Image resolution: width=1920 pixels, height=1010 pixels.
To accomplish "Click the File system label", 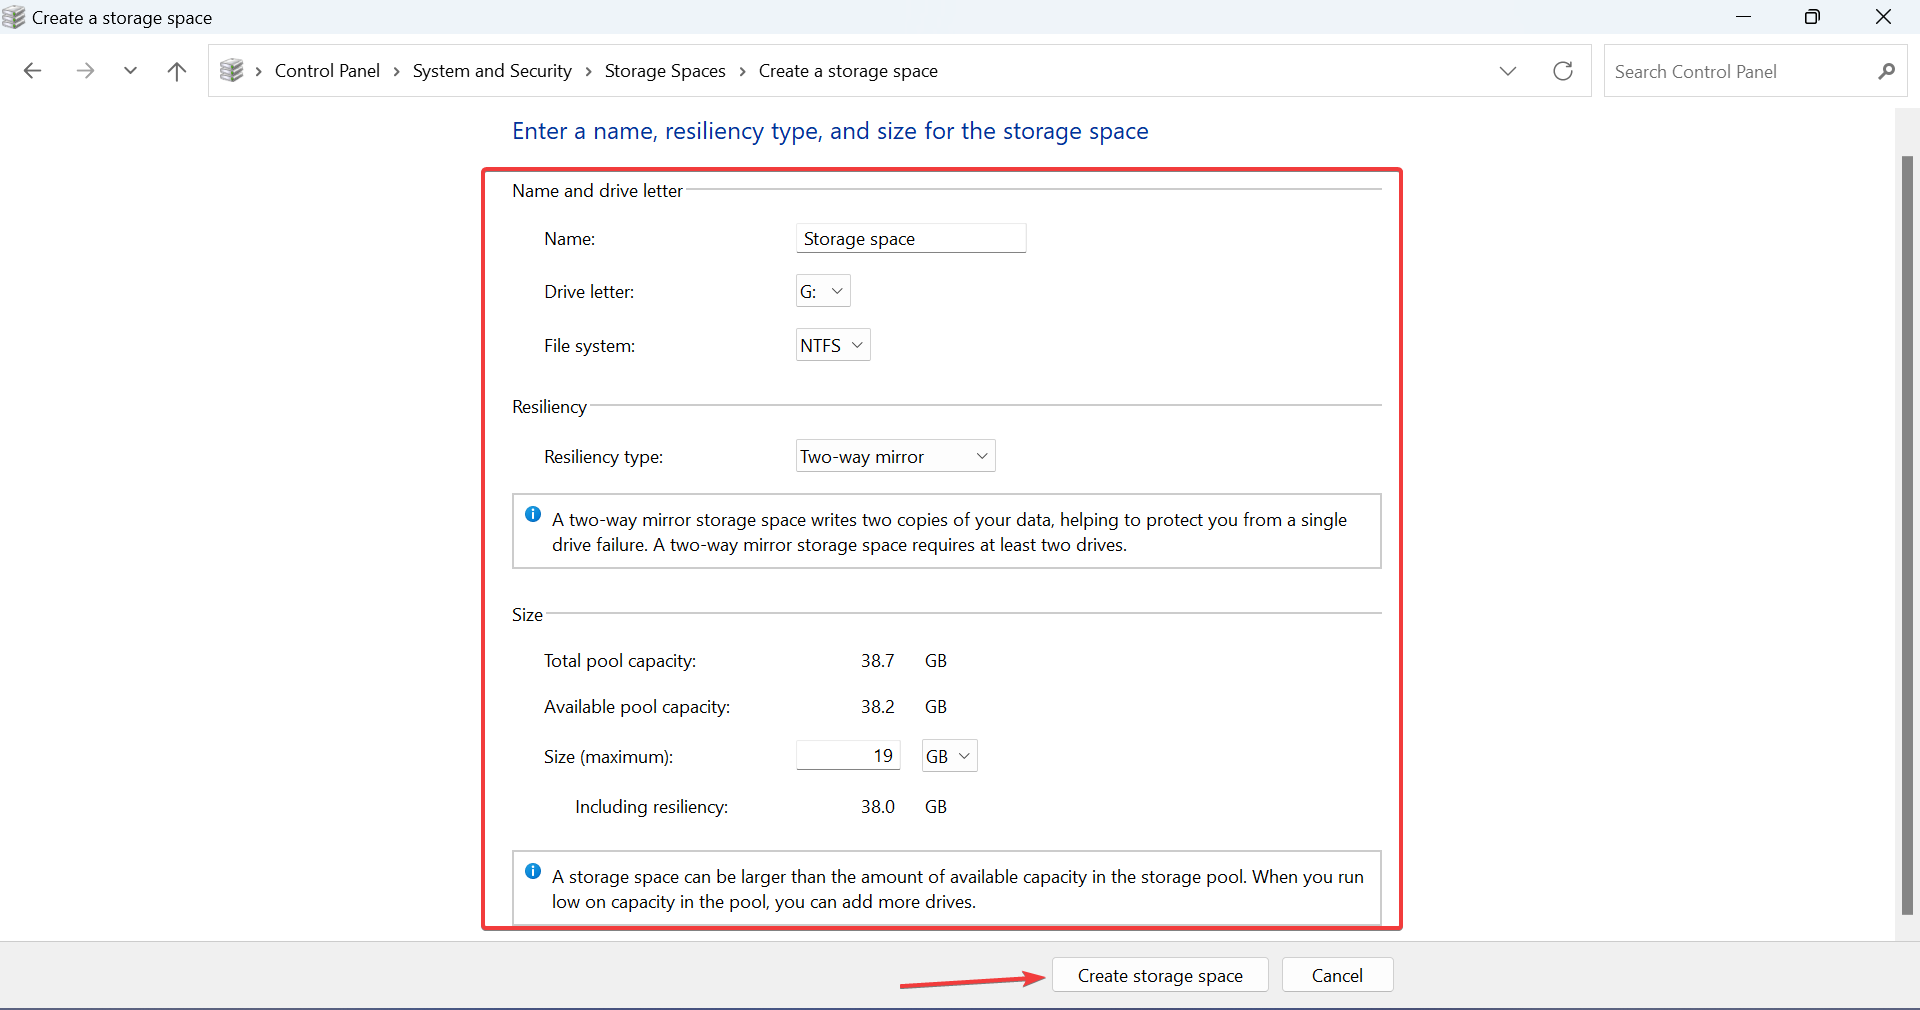I will tap(589, 345).
